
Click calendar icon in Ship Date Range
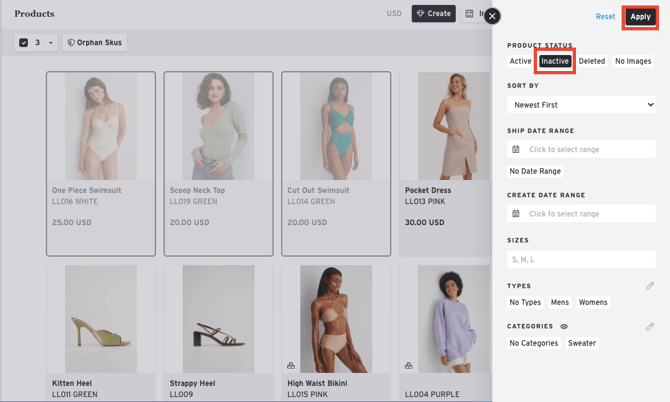pyautogui.click(x=516, y=149)
